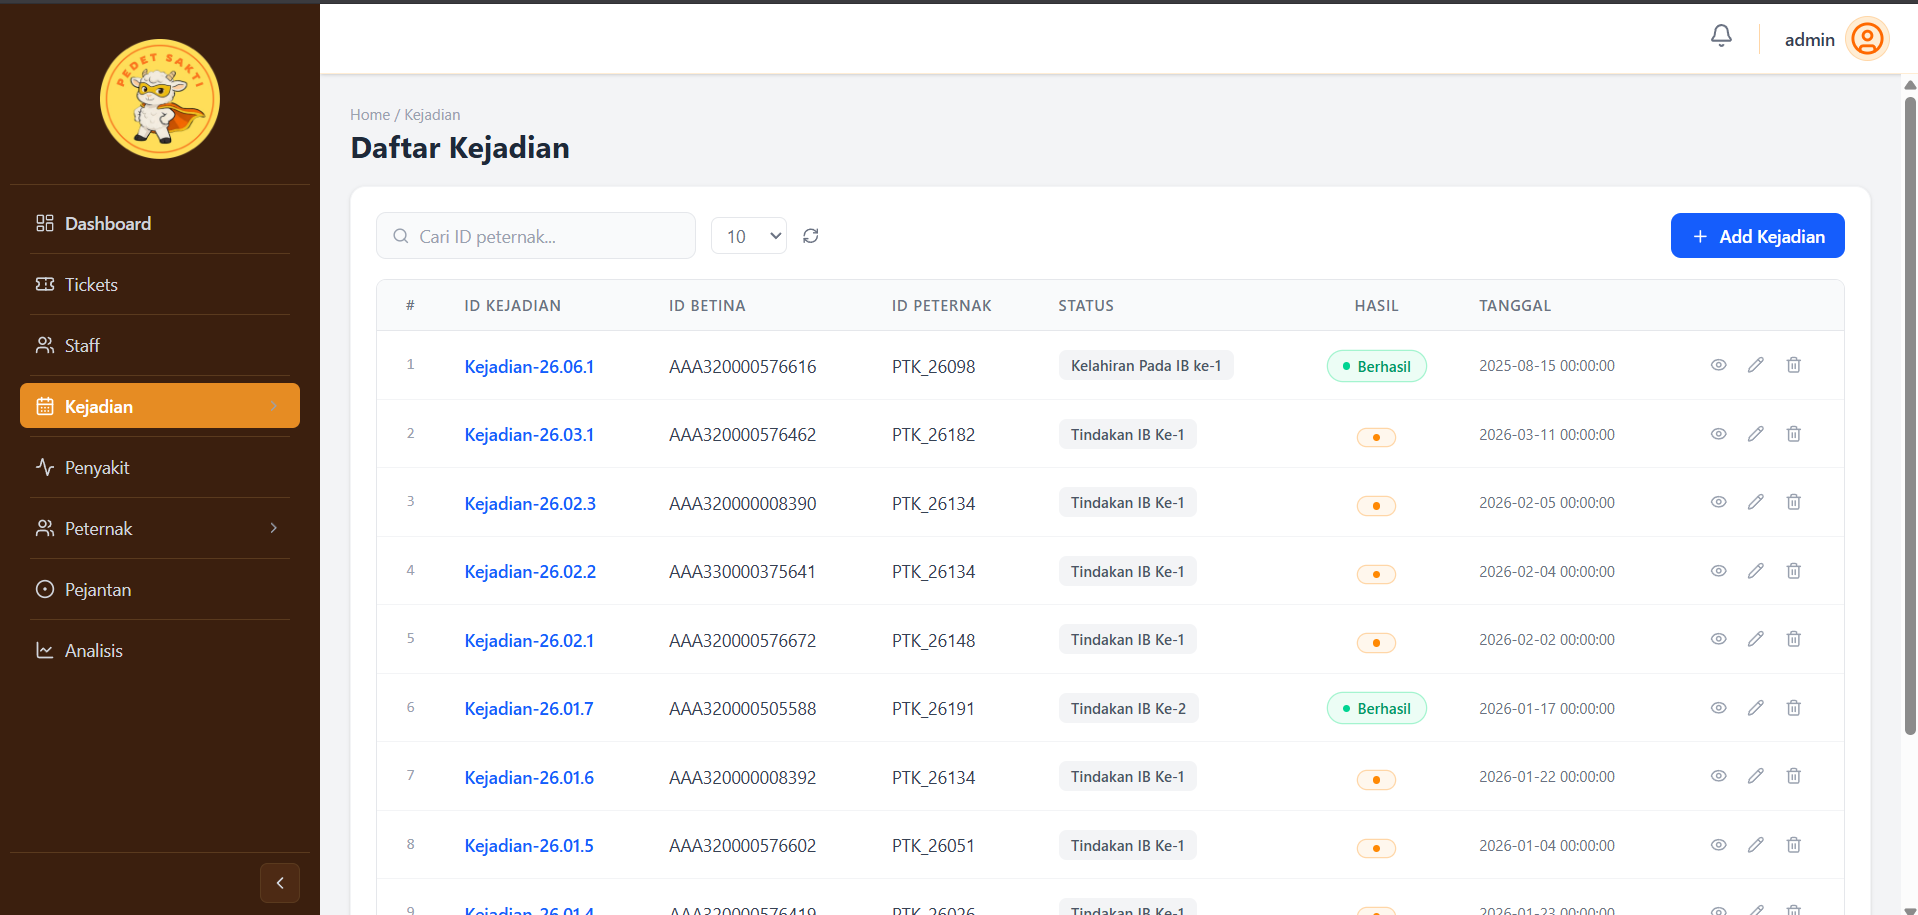Click the Tindakan IB Ke-2 status tag

[x=1128, y=708]
